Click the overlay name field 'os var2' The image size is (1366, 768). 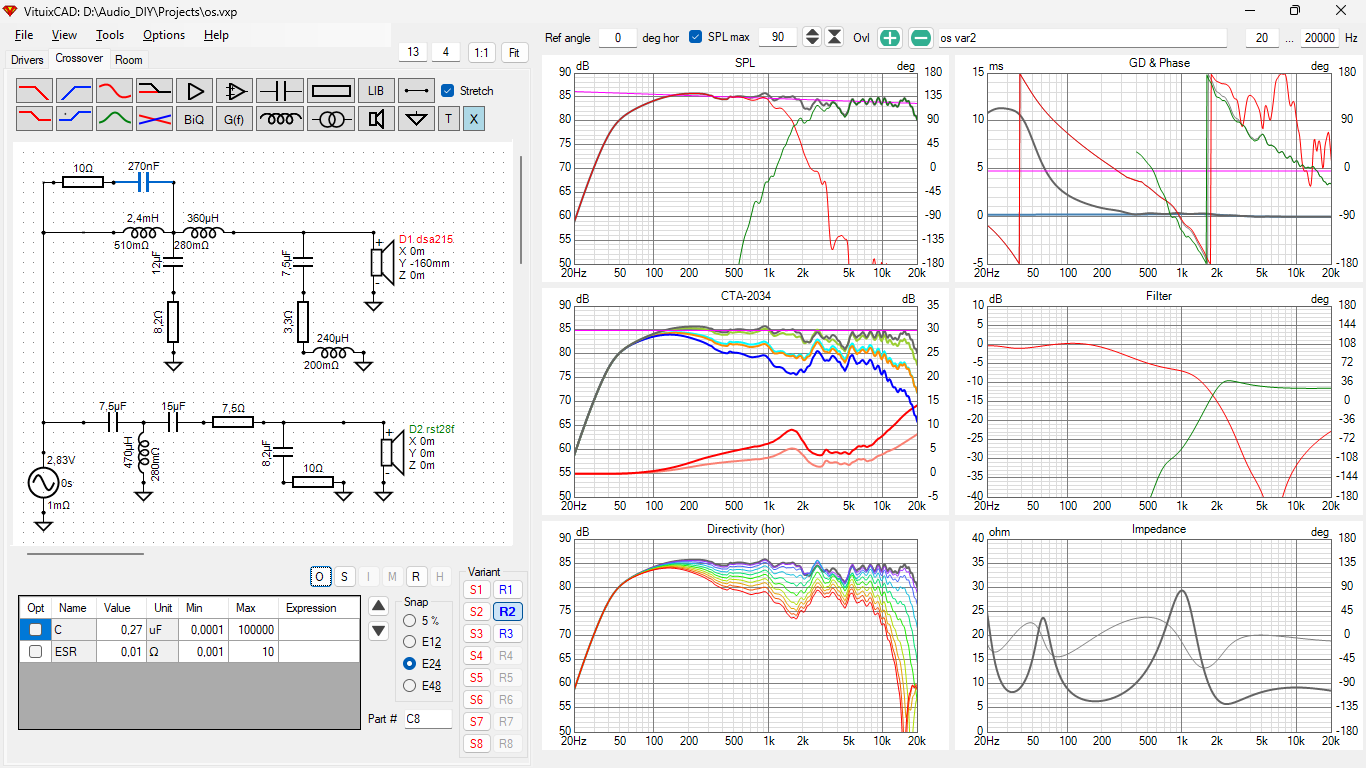pos(1082,38)
